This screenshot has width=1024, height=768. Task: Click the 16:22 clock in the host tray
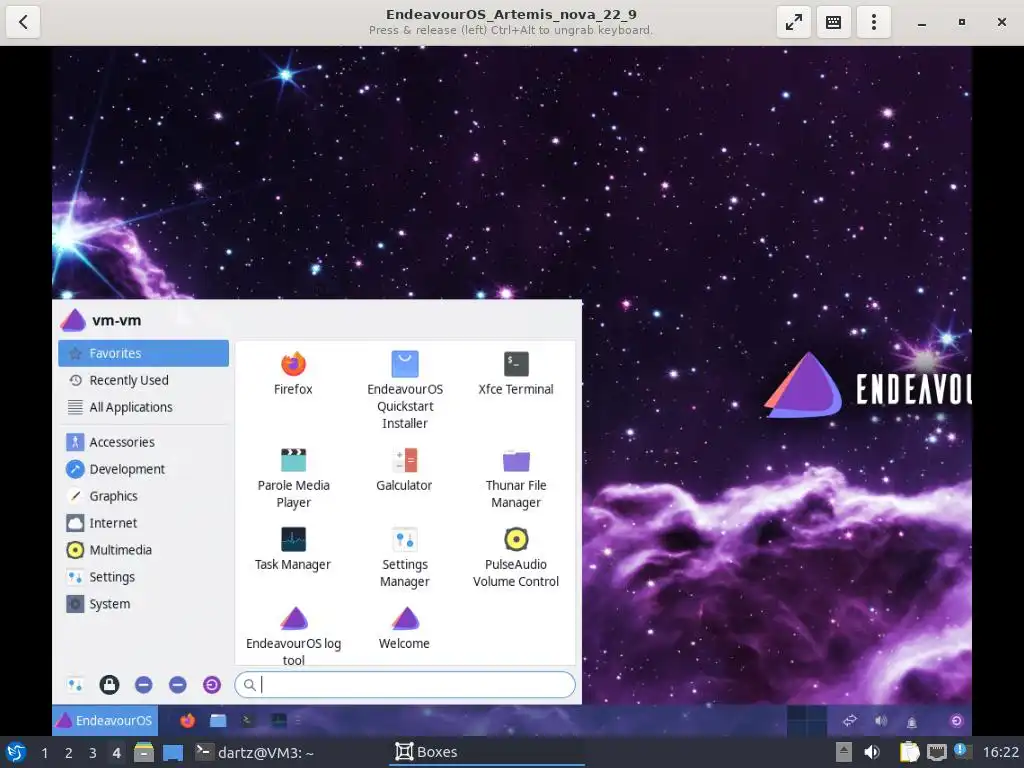tap(1000, 752)
